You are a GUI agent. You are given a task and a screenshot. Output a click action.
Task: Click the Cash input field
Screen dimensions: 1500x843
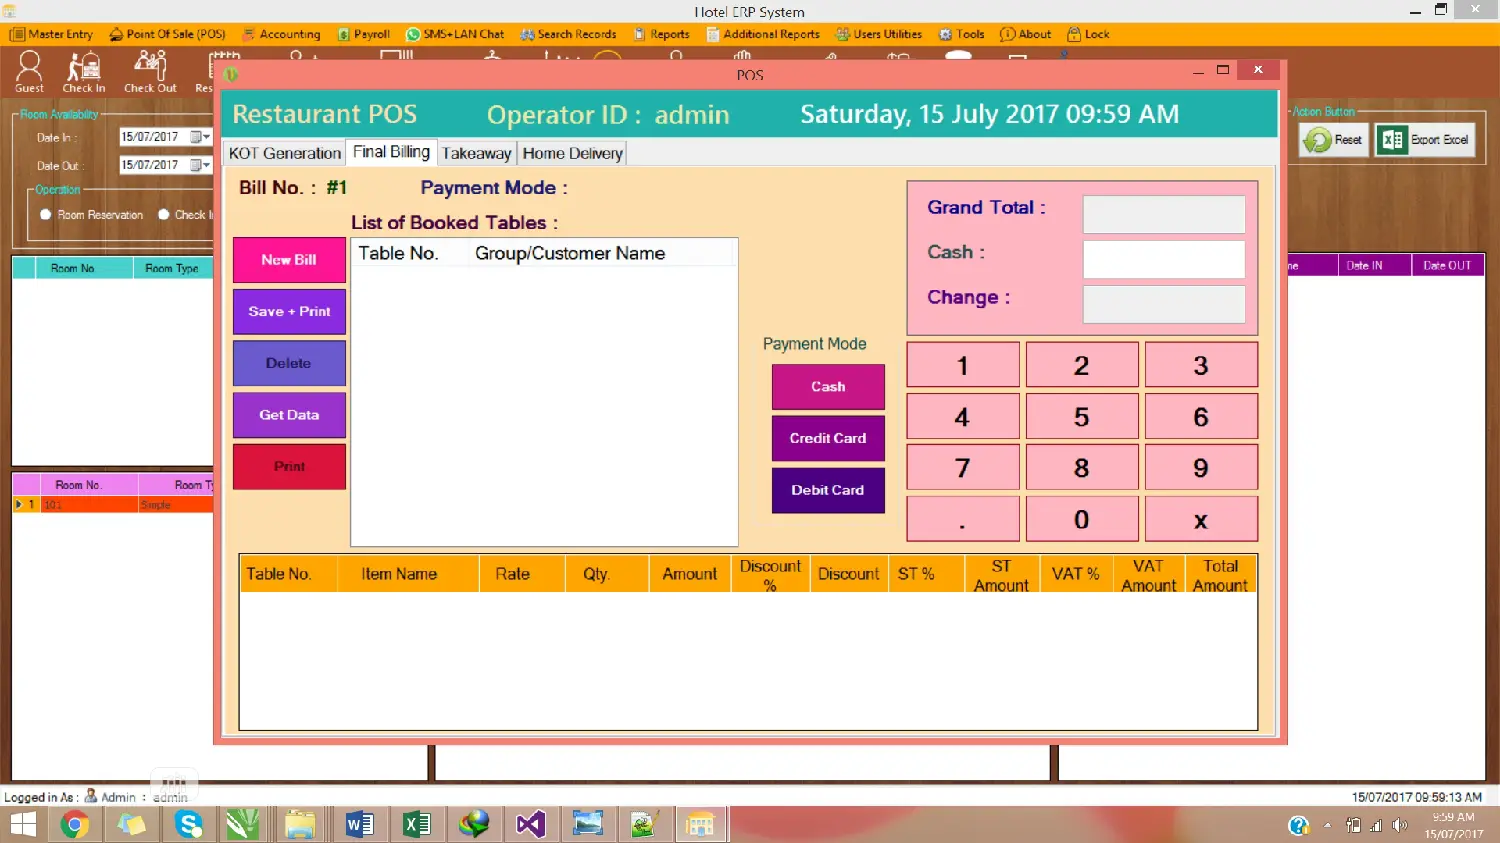1164,259
